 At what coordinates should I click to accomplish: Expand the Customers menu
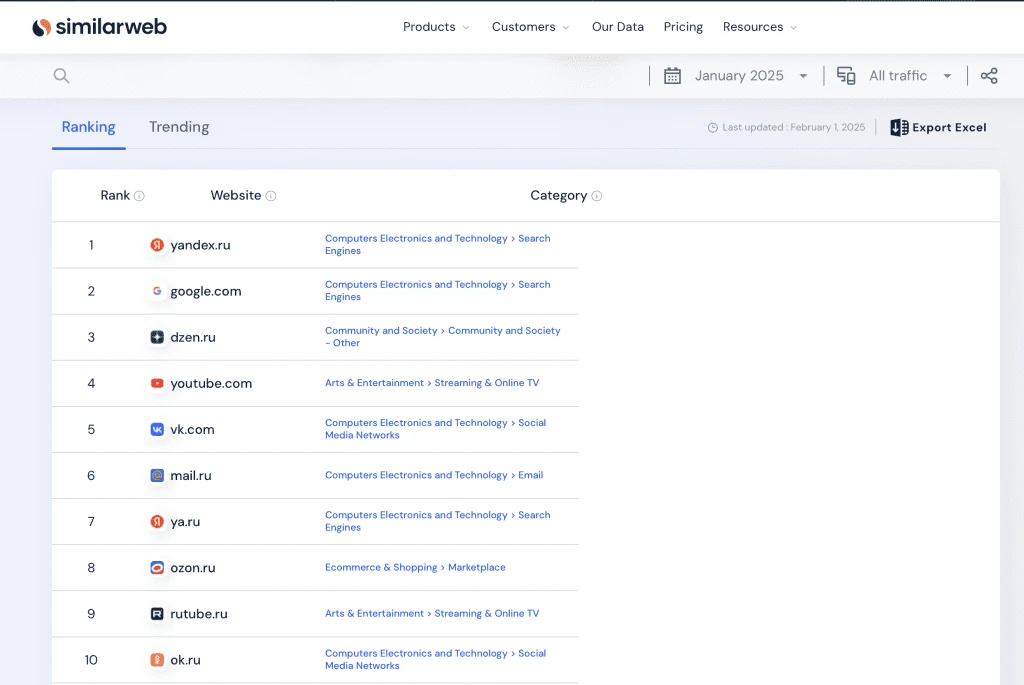click(530, 27)
